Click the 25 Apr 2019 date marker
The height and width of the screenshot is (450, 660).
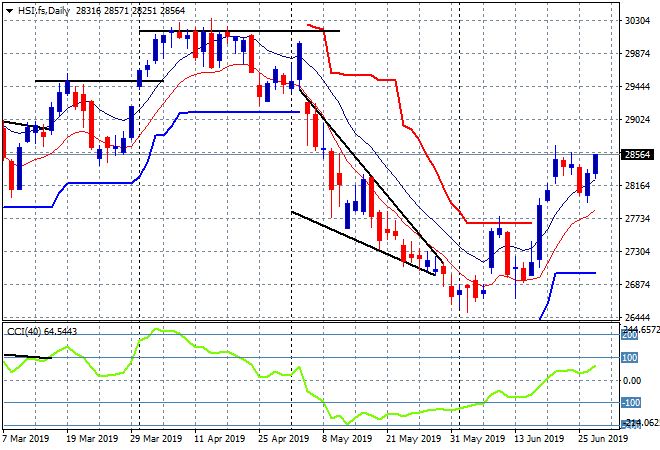click(x=283, y=439)
